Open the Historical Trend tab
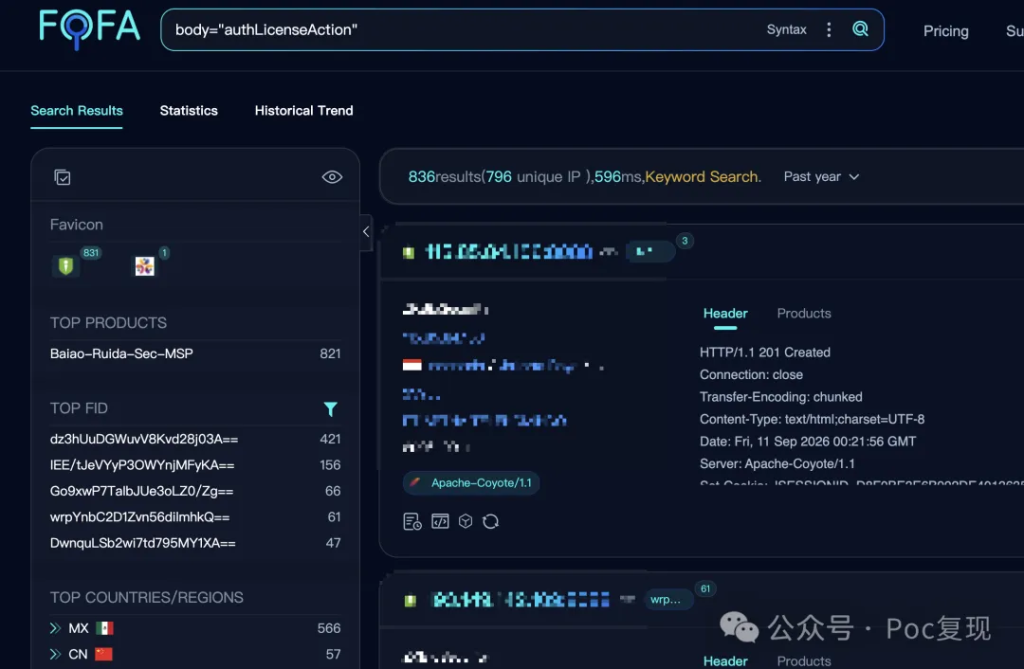The height and width of the screenshot is (669, 1024). click(304, 110)
